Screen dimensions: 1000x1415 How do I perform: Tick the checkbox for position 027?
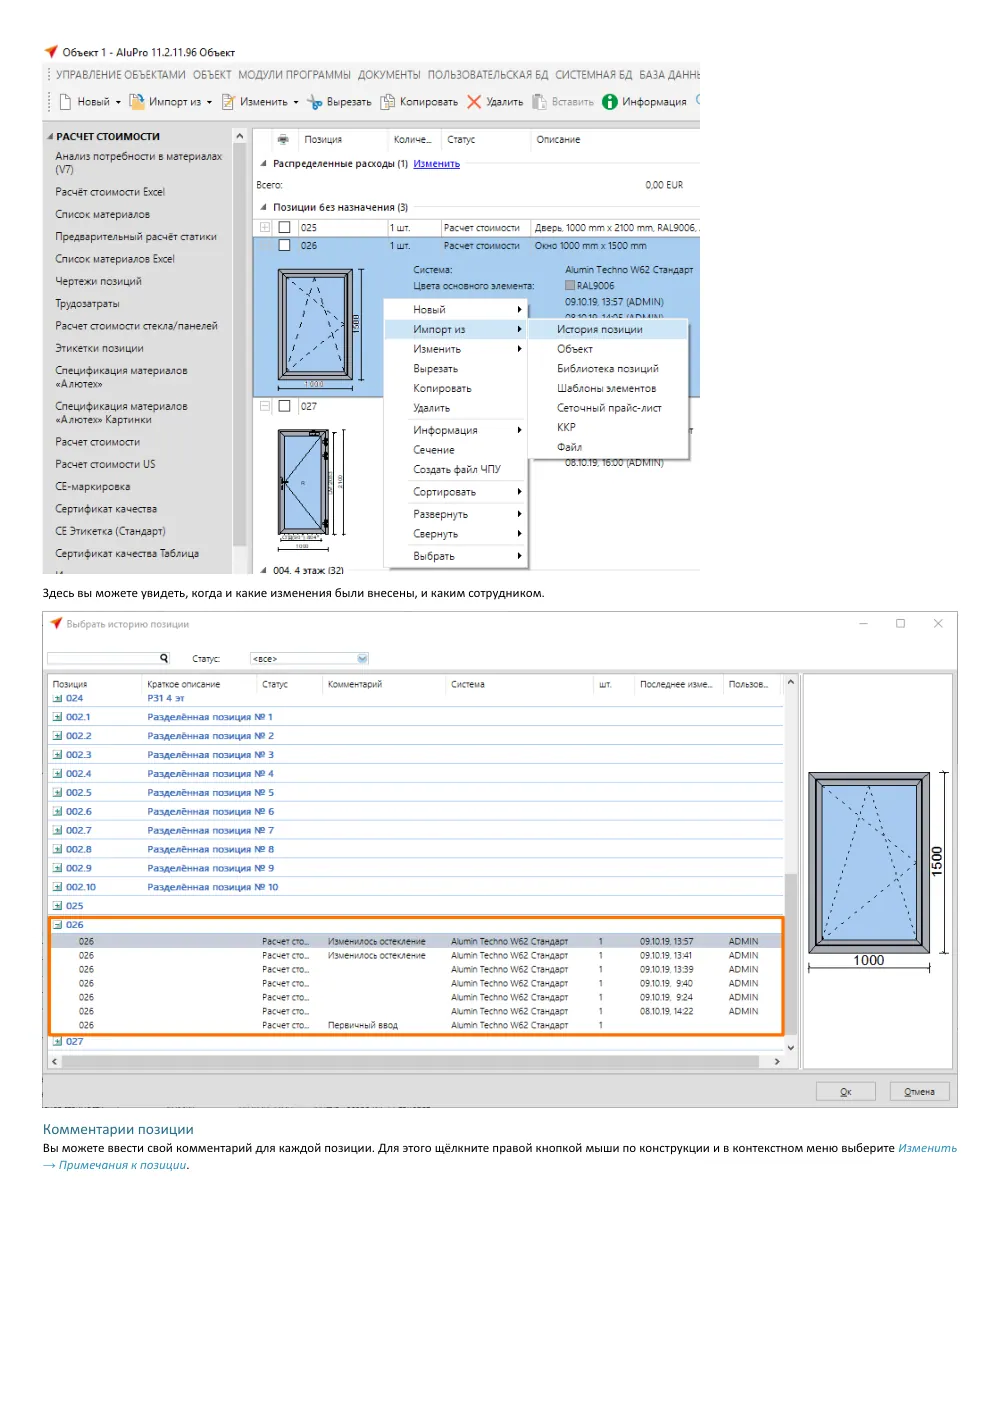[x=284, y=406]
